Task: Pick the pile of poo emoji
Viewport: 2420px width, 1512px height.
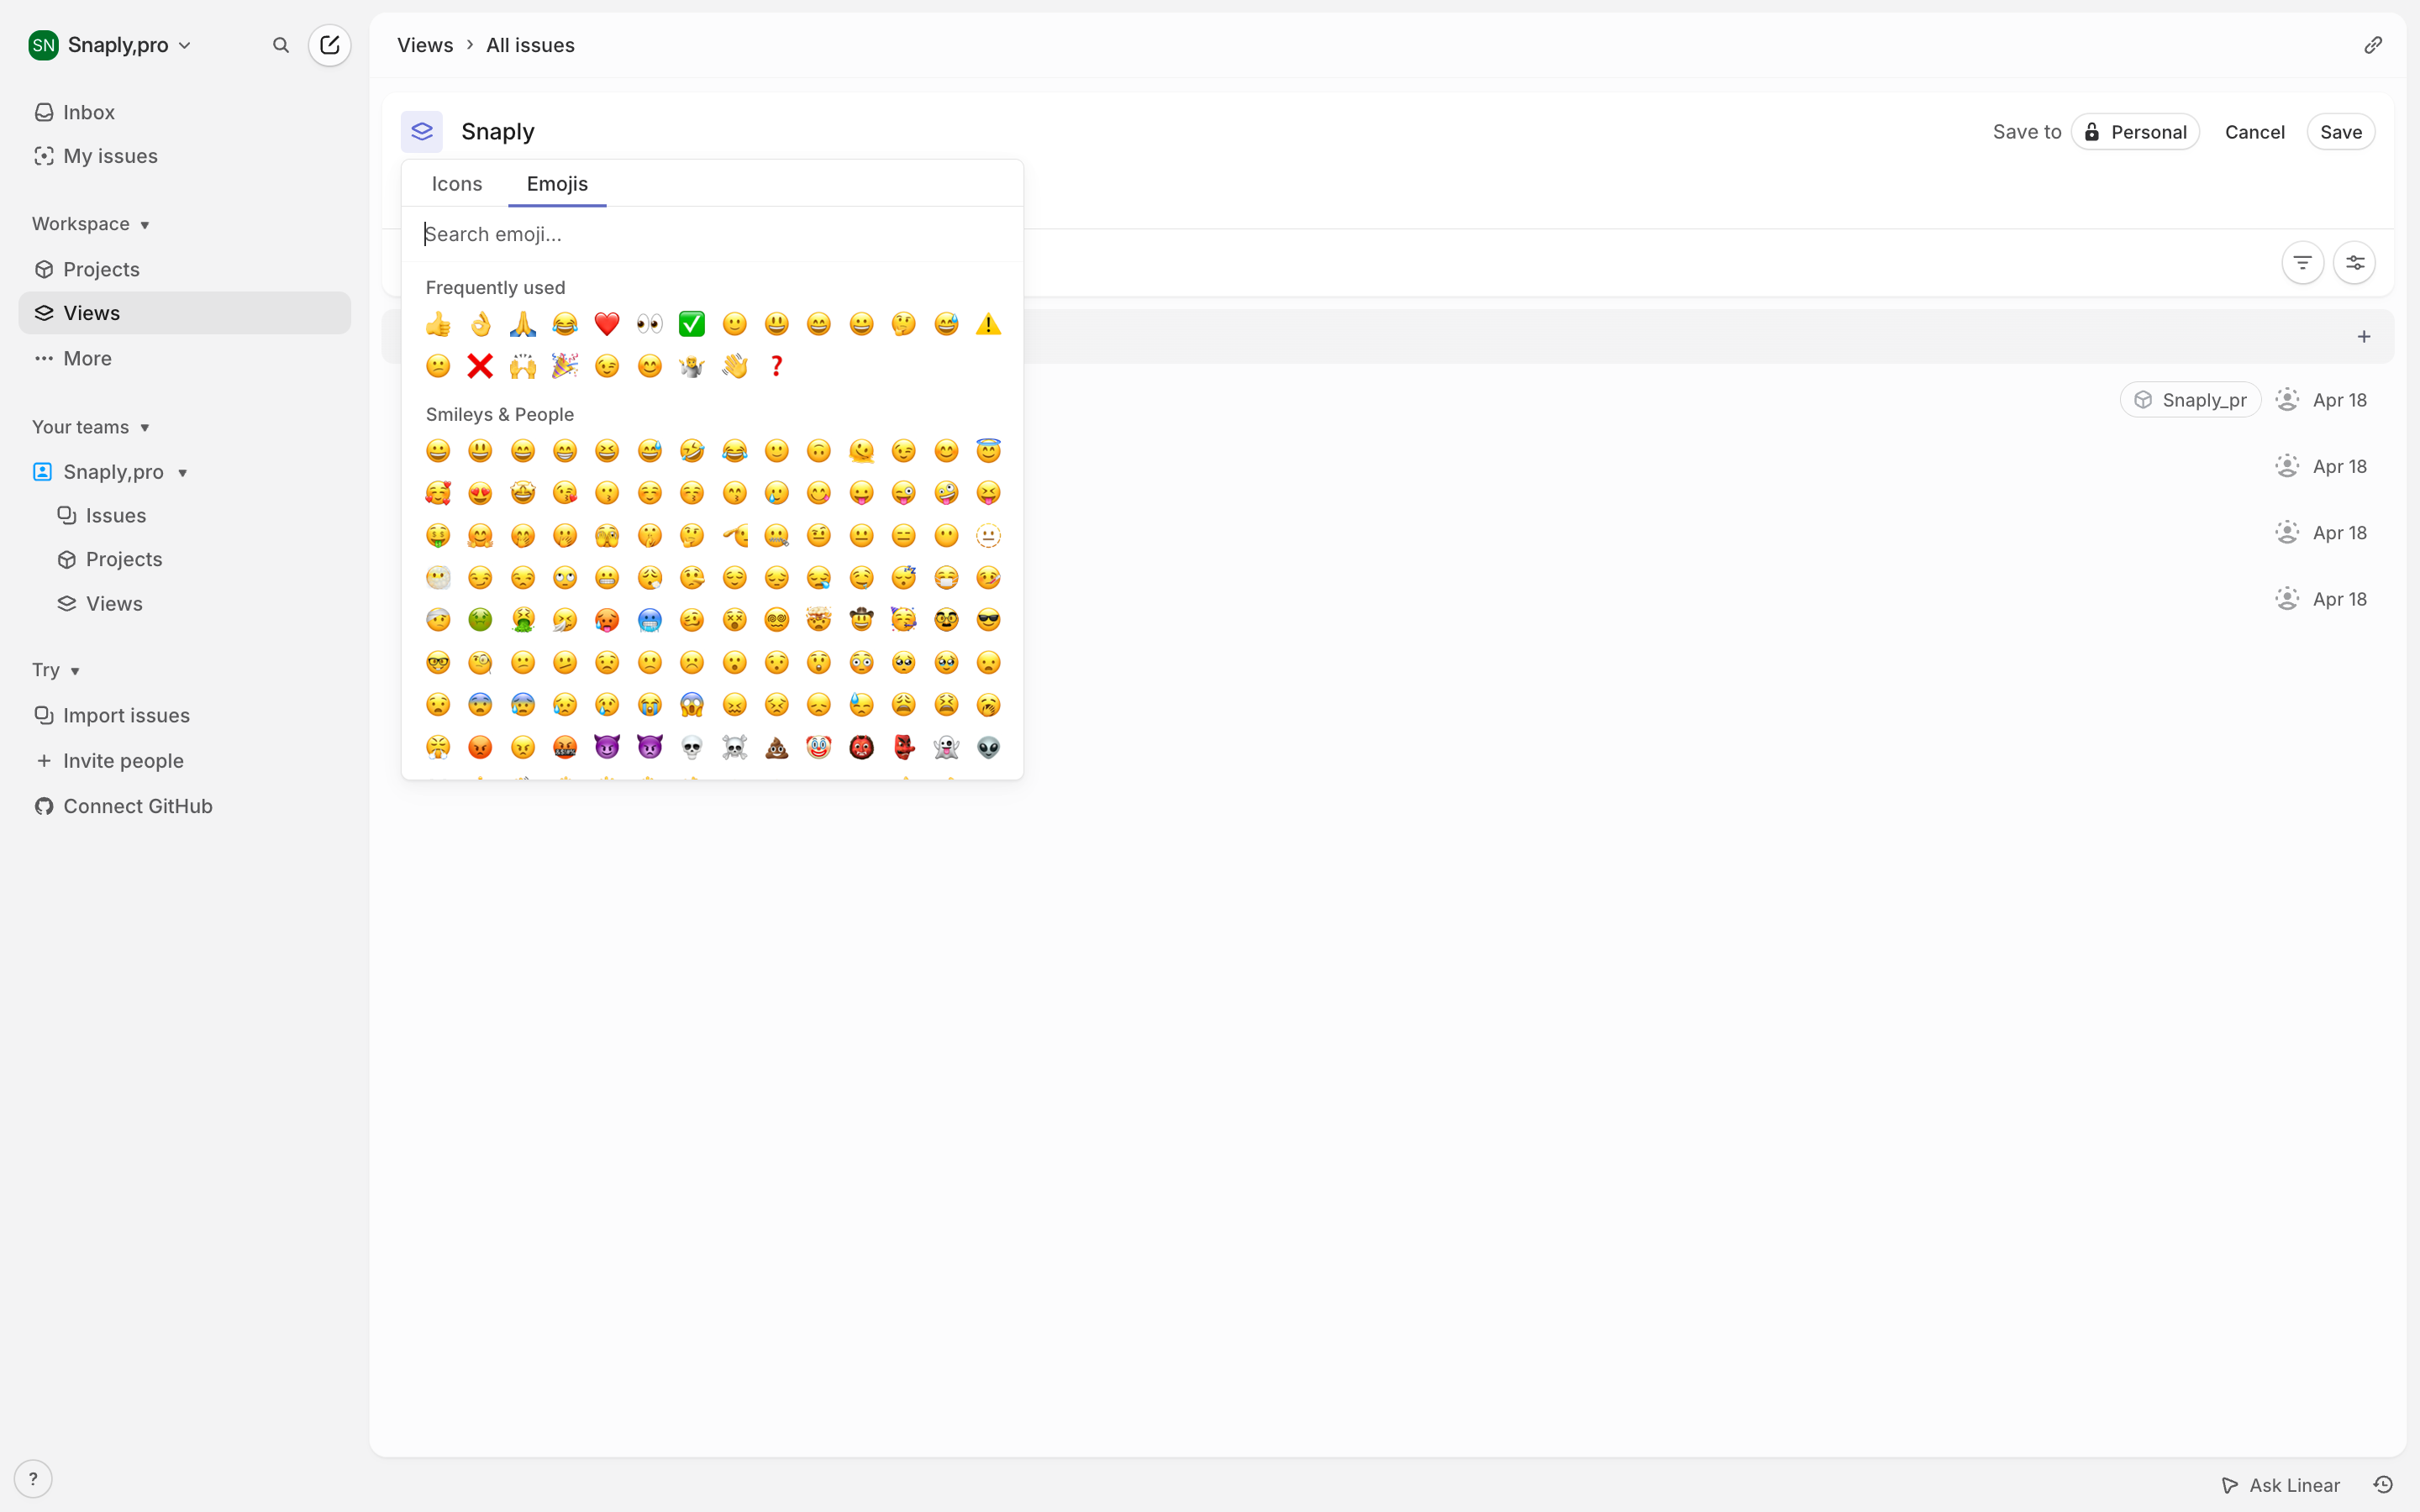Action: coord(776,747)
